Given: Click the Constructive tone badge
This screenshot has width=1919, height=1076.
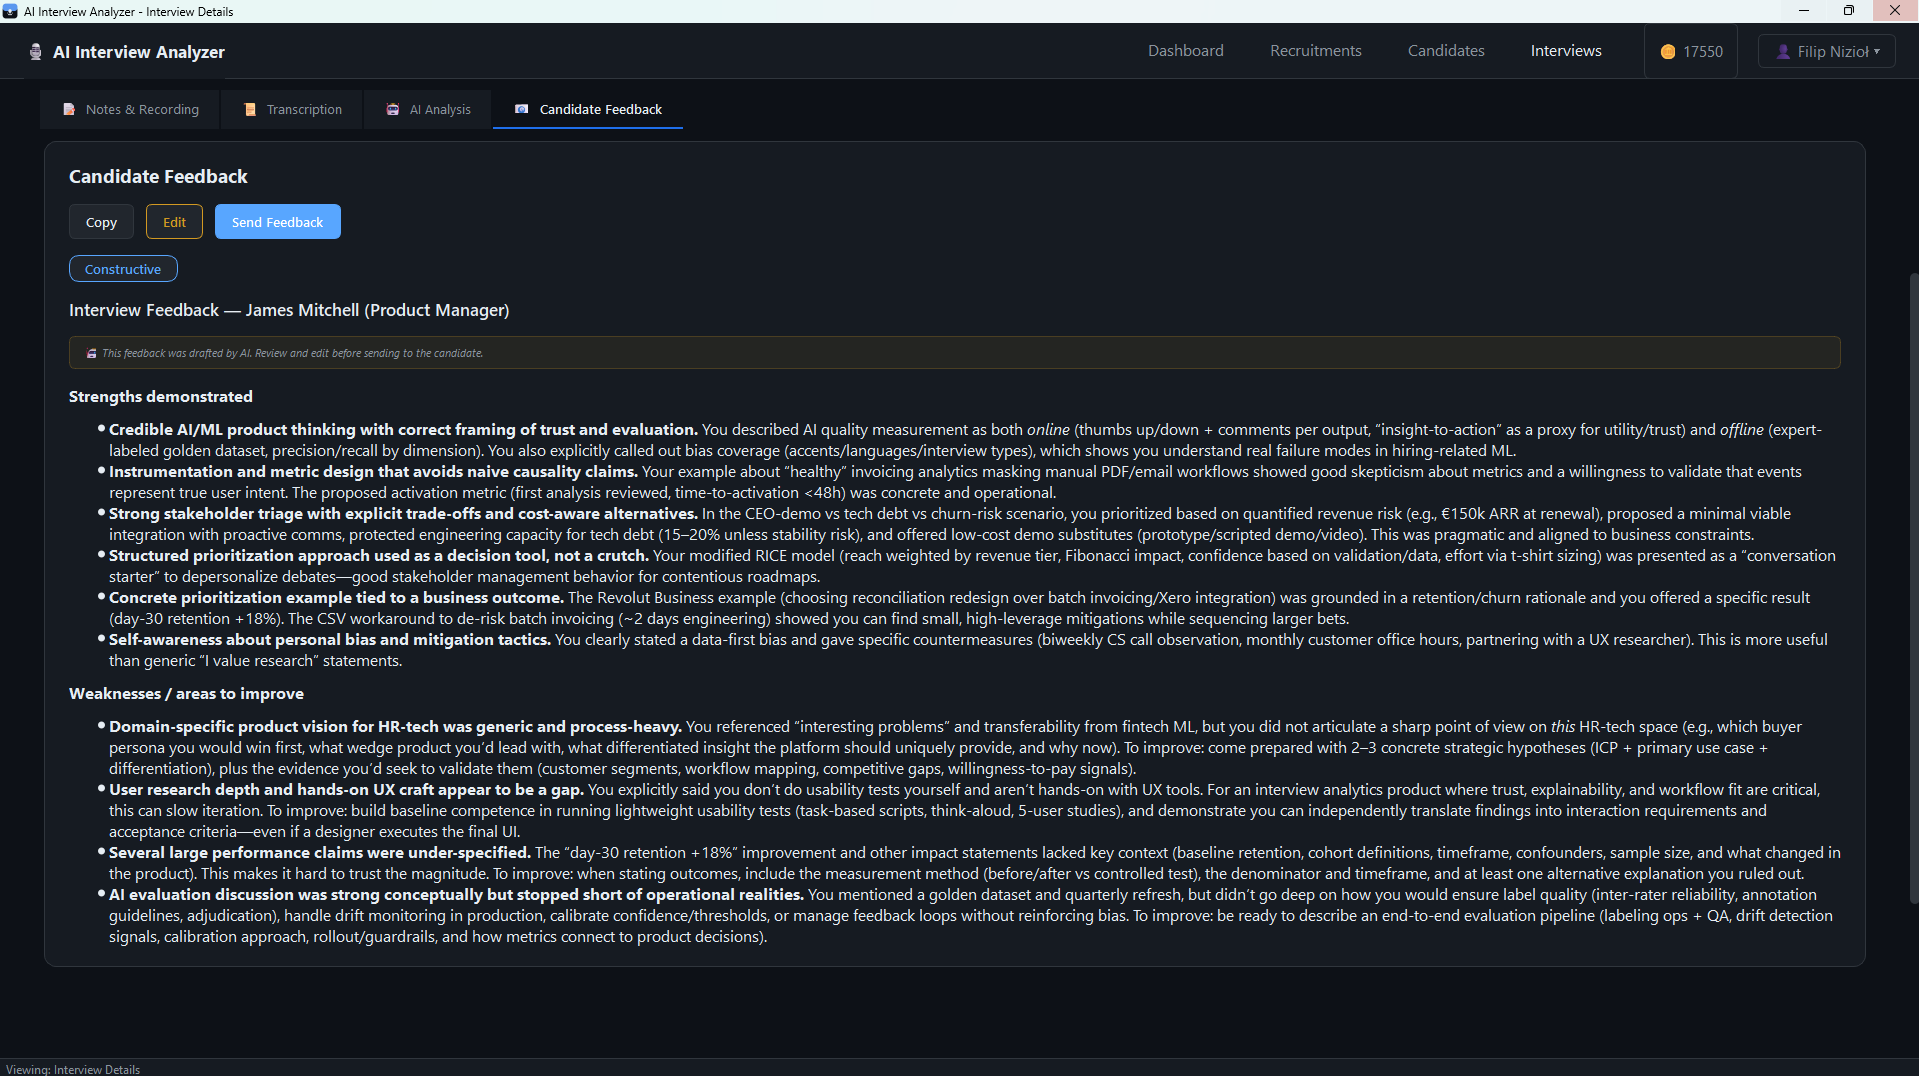Looking at the screenshot, I should point(123,269).
